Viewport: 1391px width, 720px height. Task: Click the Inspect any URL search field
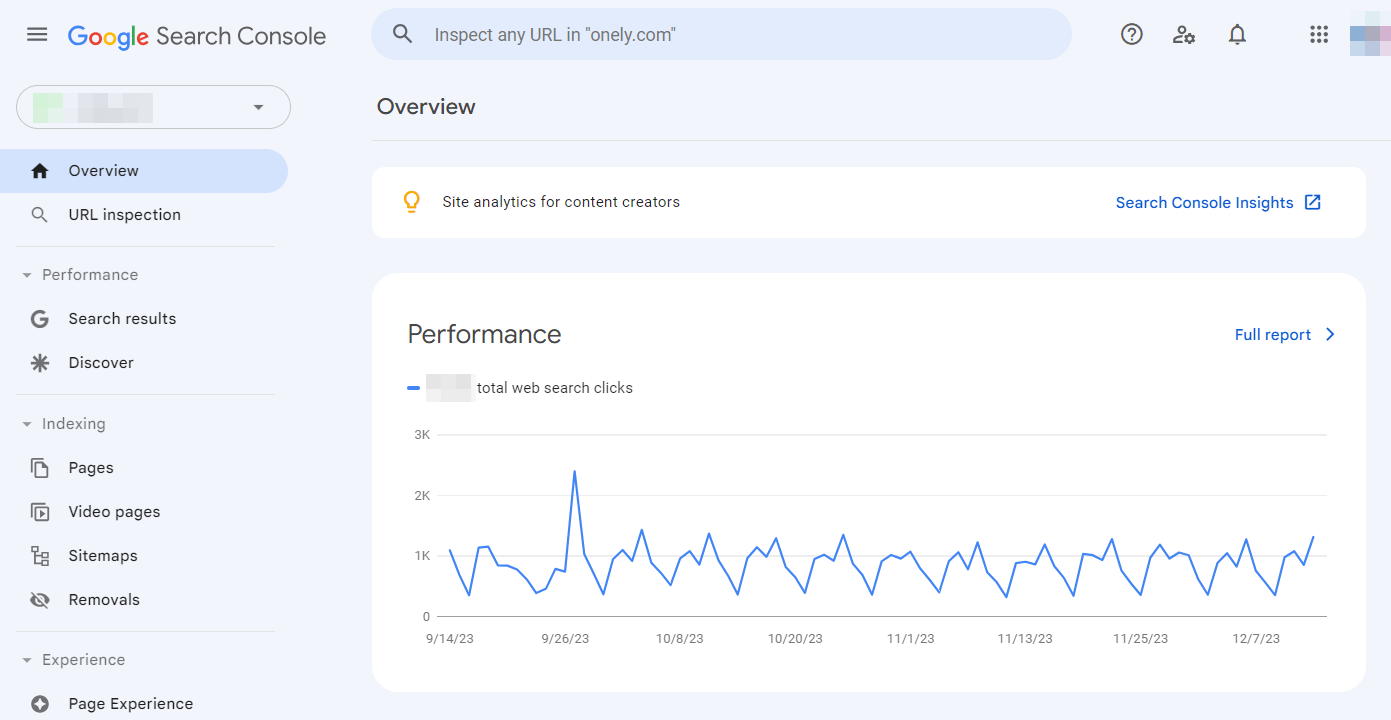point(720,35)
